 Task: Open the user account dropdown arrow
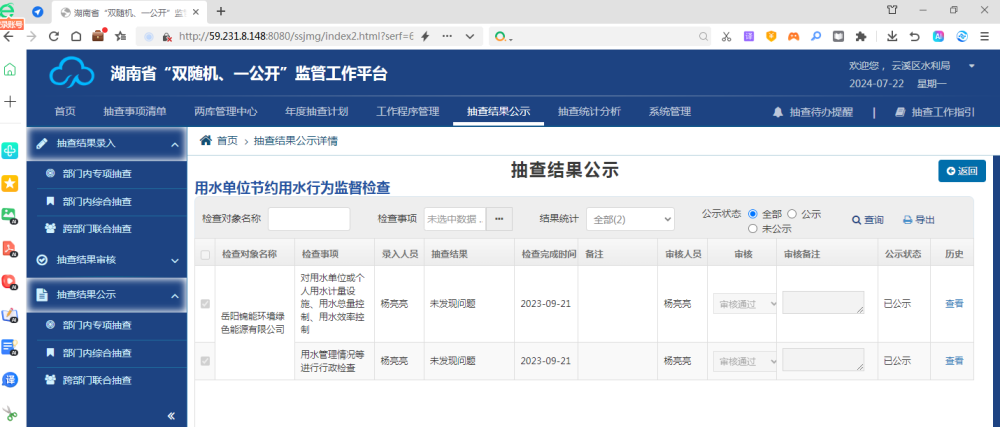[x=972, y=66]
